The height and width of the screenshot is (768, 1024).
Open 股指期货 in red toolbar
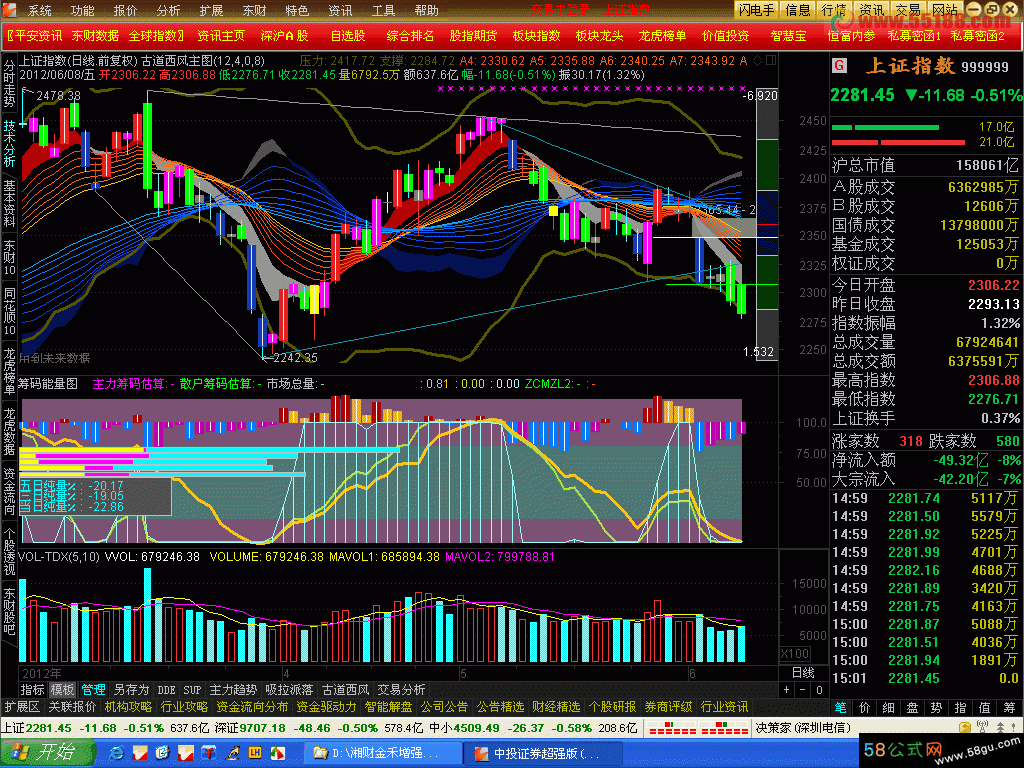(x=473, y=36)
